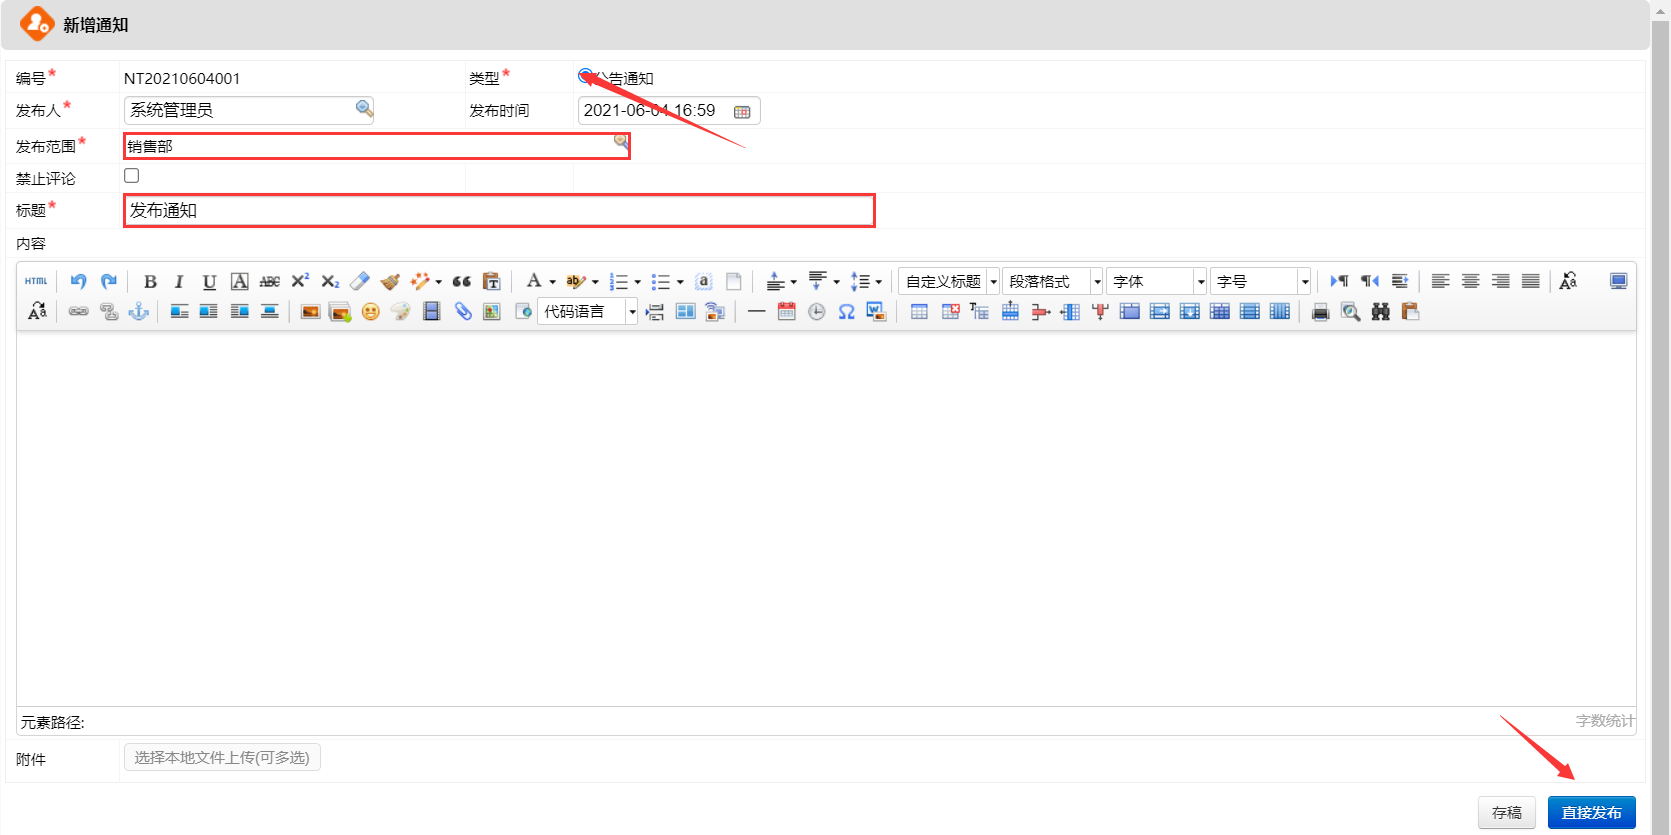The height and width of the screenshot is (835, 1671).
Task: Toggle subscript formatting
Action: [x=330, y=281]
